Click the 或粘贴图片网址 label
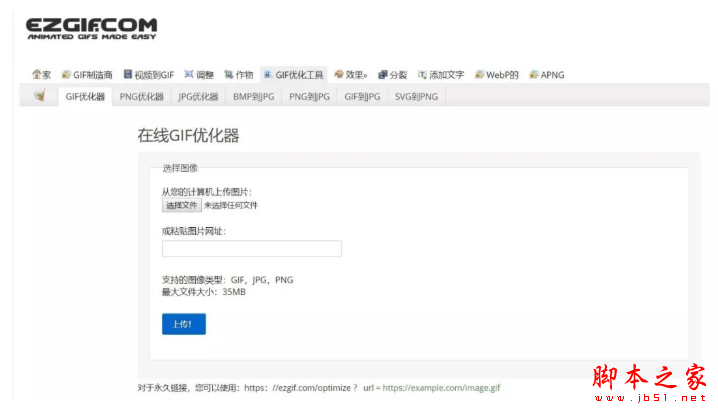The image size is (718, 409). pyautogui.click(x=194, y=231)
